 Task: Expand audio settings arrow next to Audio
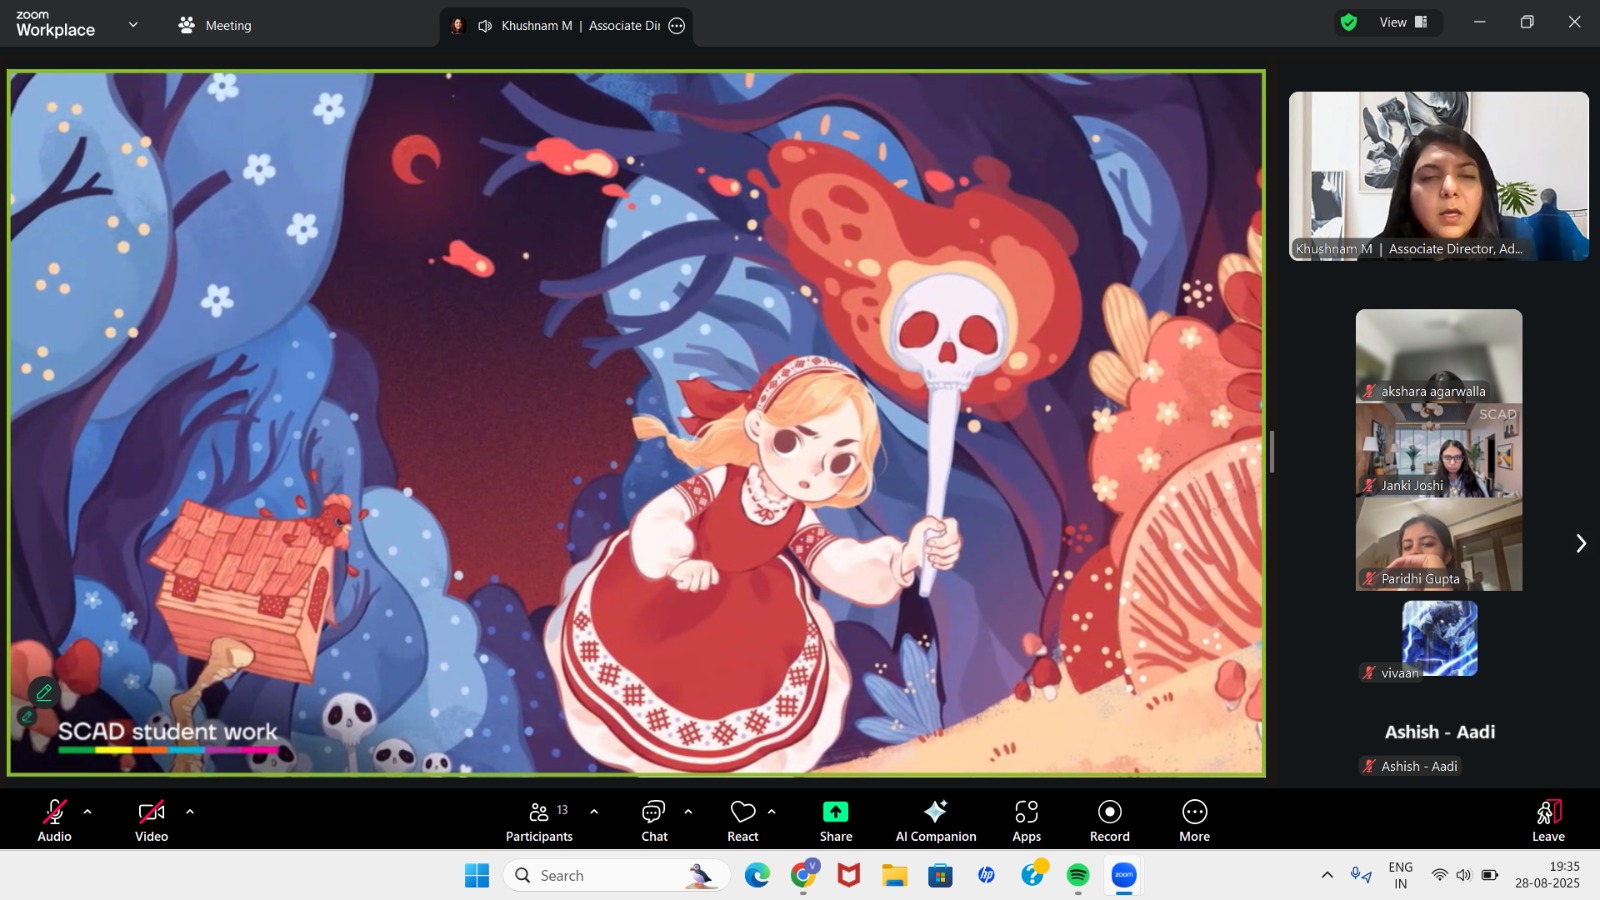click(x=88, y=812)
